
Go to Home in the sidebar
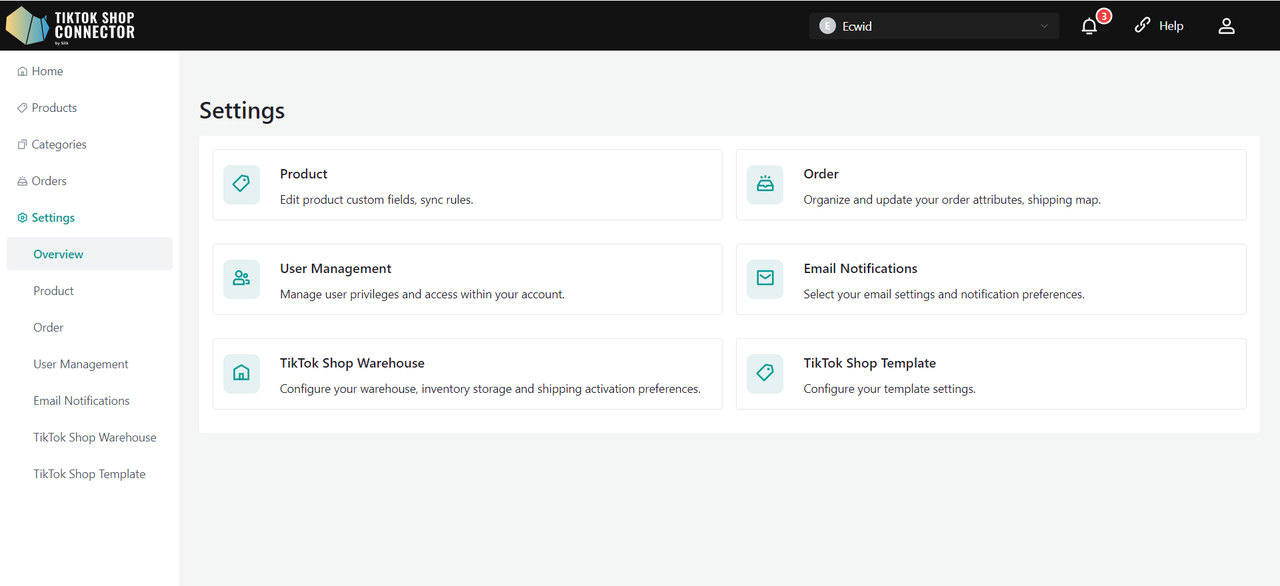(x=47, y=71)
